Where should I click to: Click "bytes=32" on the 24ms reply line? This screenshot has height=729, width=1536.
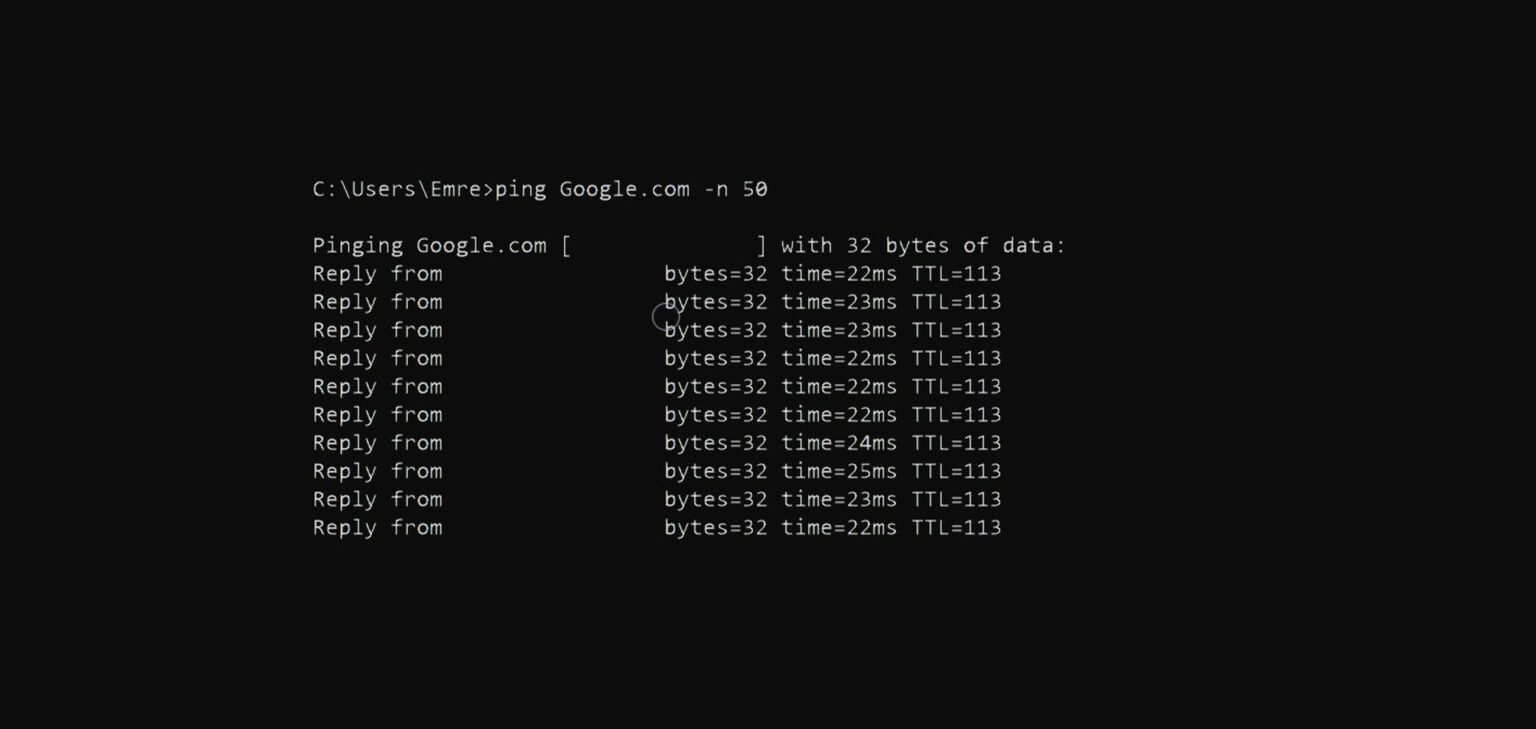716,443
